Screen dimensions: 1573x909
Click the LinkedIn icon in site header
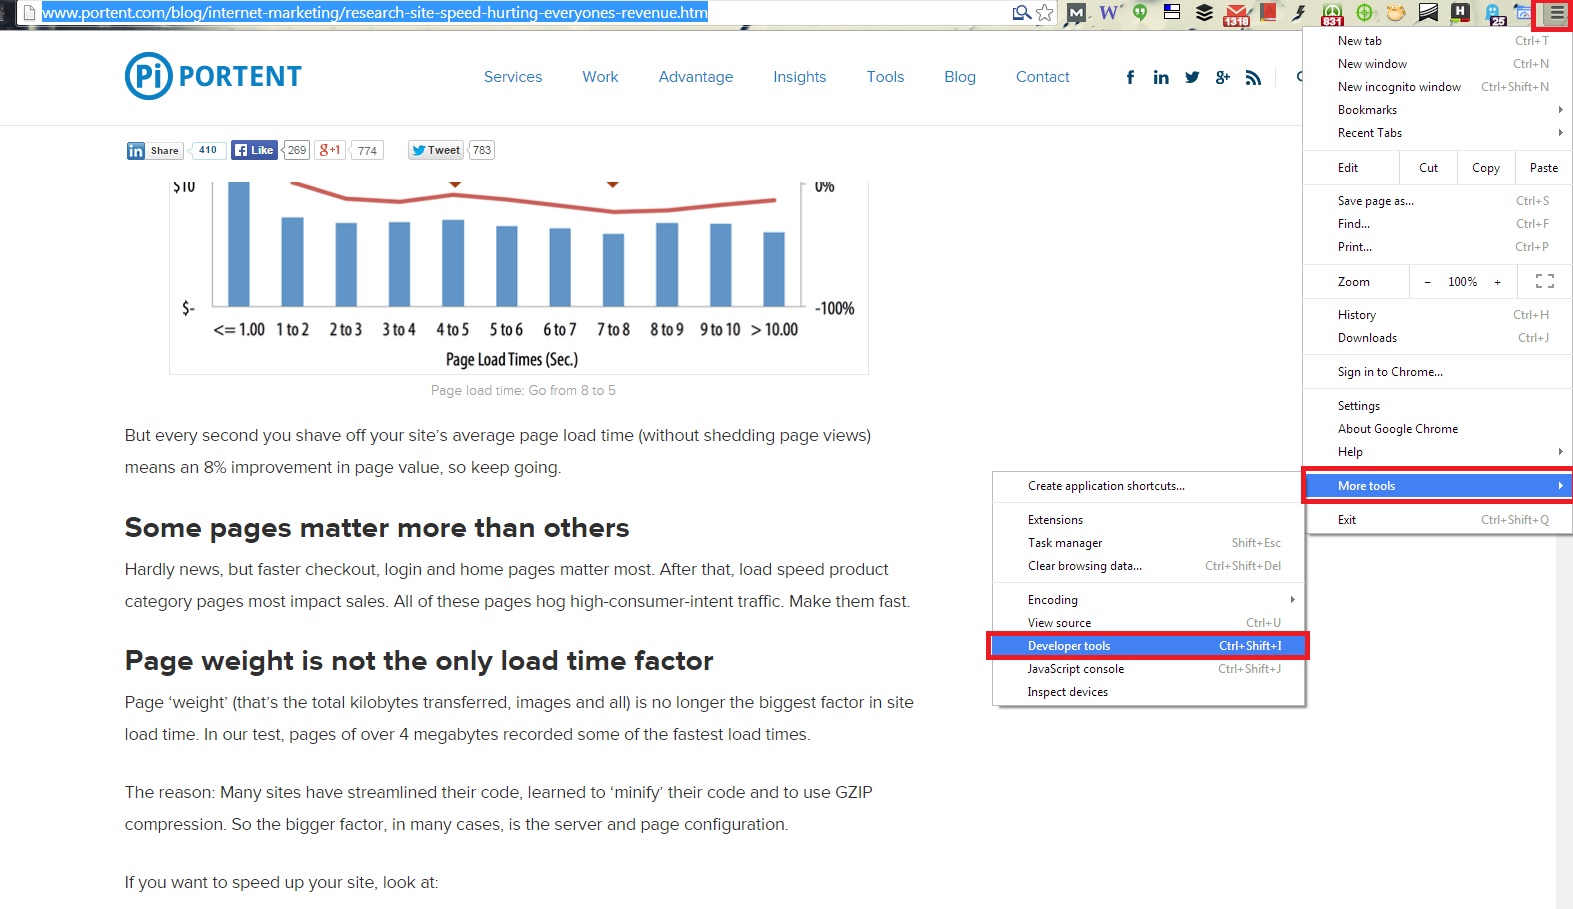click(x=1161, y=77)
